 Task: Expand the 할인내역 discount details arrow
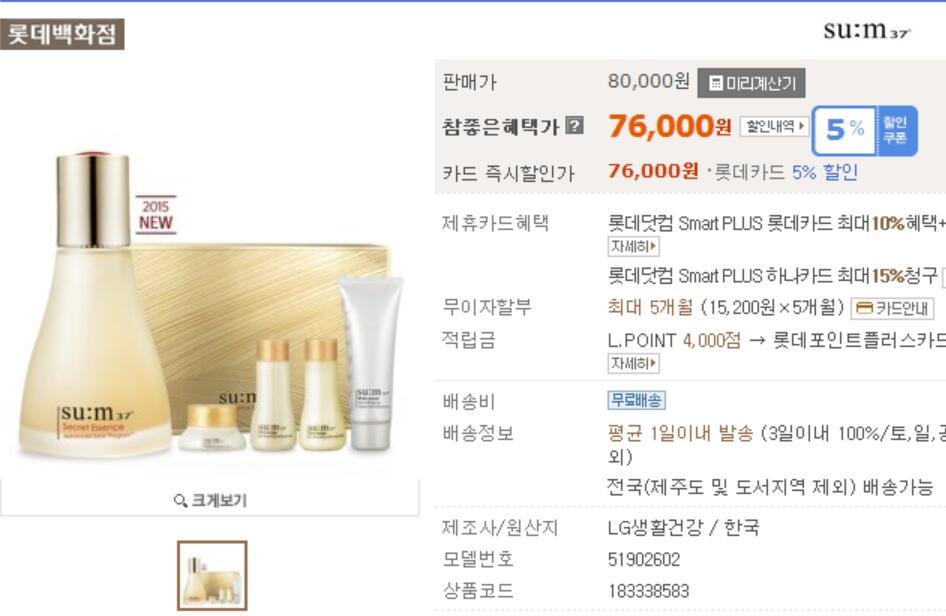[775, 126]
